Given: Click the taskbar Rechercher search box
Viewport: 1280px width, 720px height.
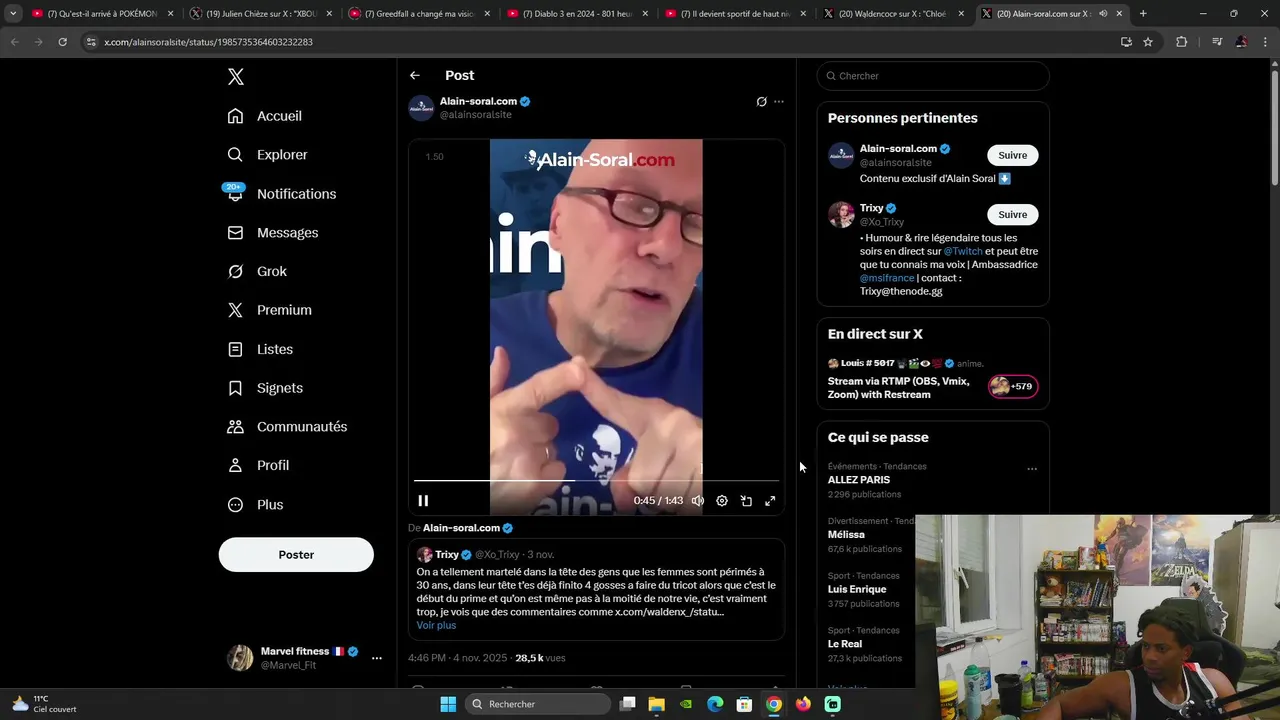Looking at the screenshot, I should point(540,704).
